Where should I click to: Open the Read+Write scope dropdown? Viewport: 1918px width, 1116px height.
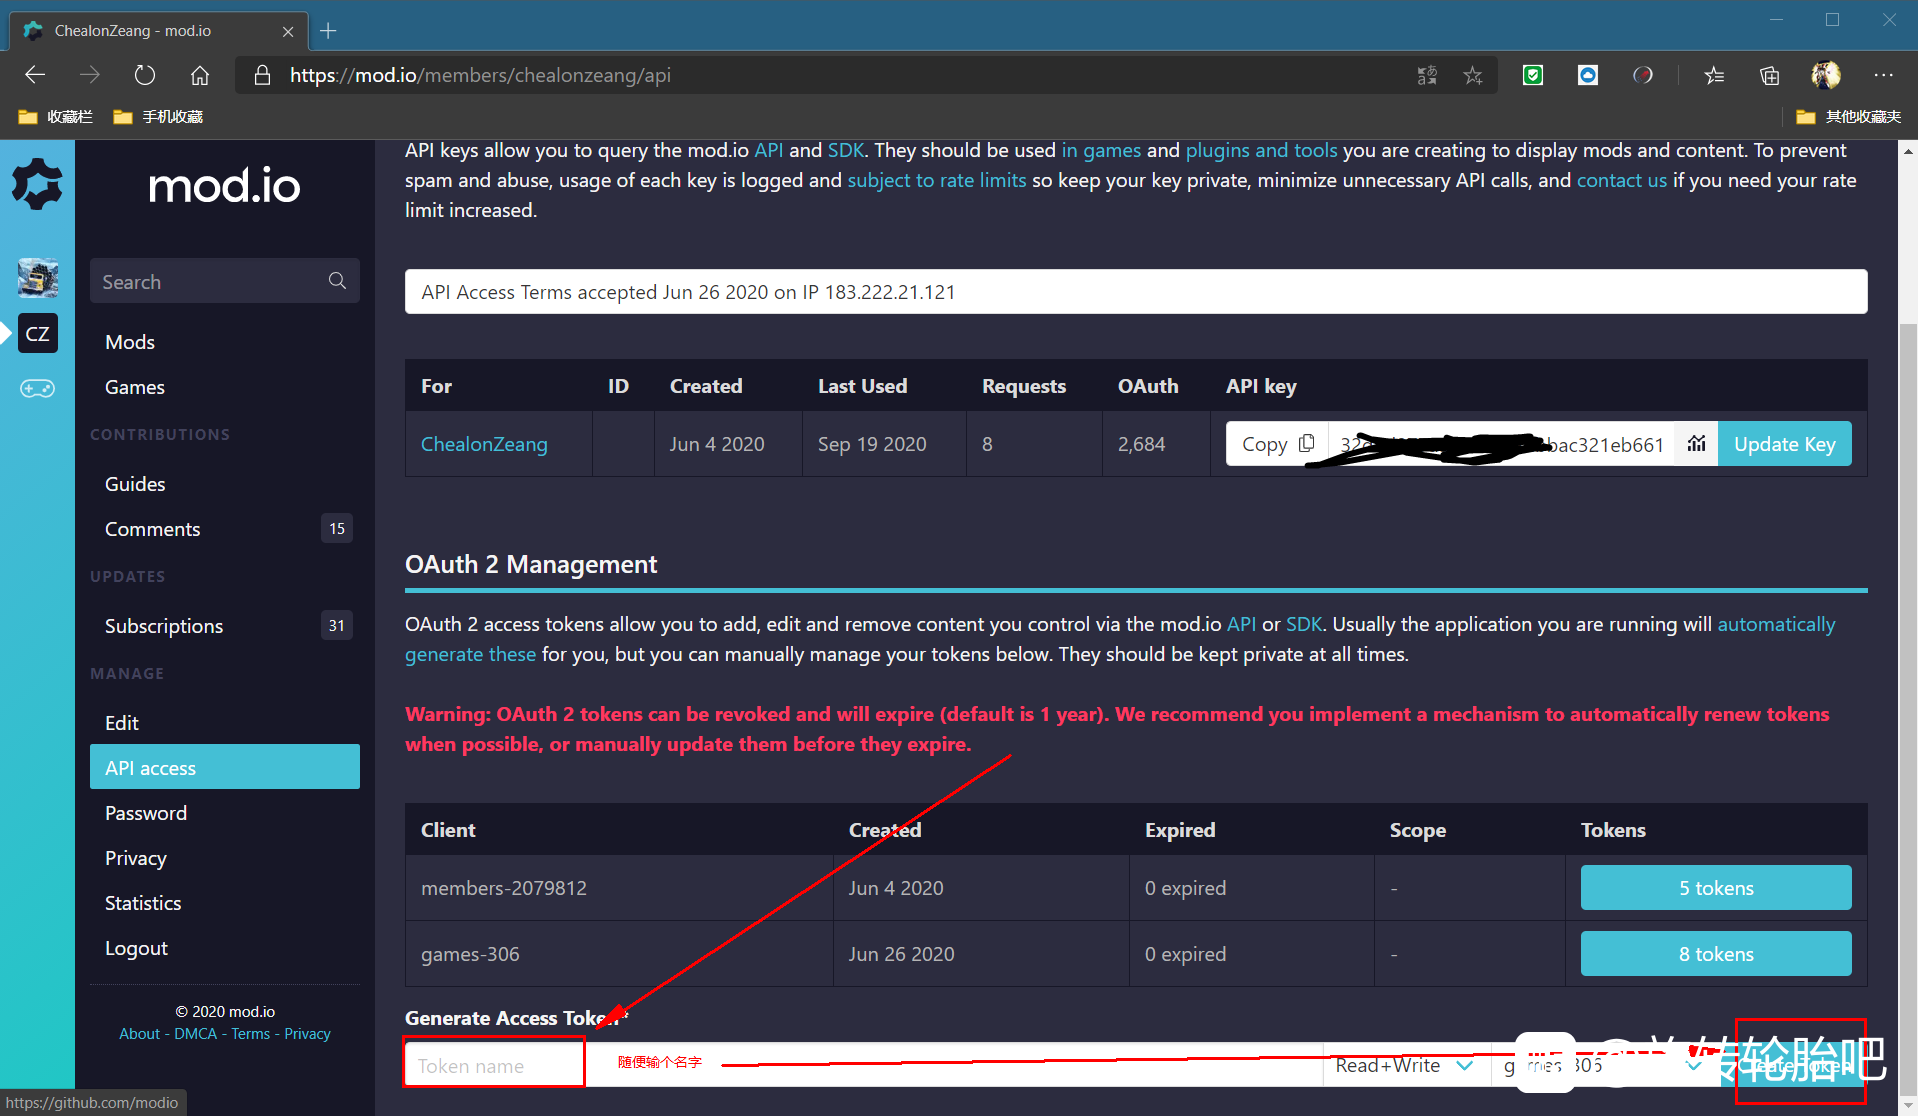[1404, 1065]
